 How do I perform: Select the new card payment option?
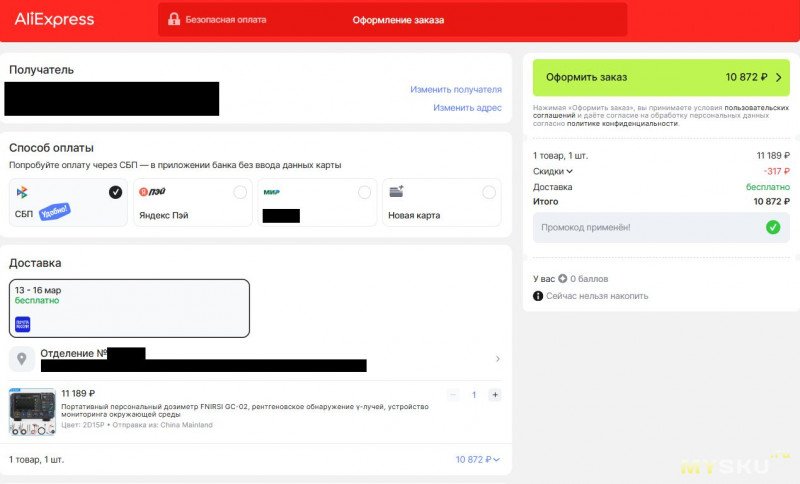[440, 202]
